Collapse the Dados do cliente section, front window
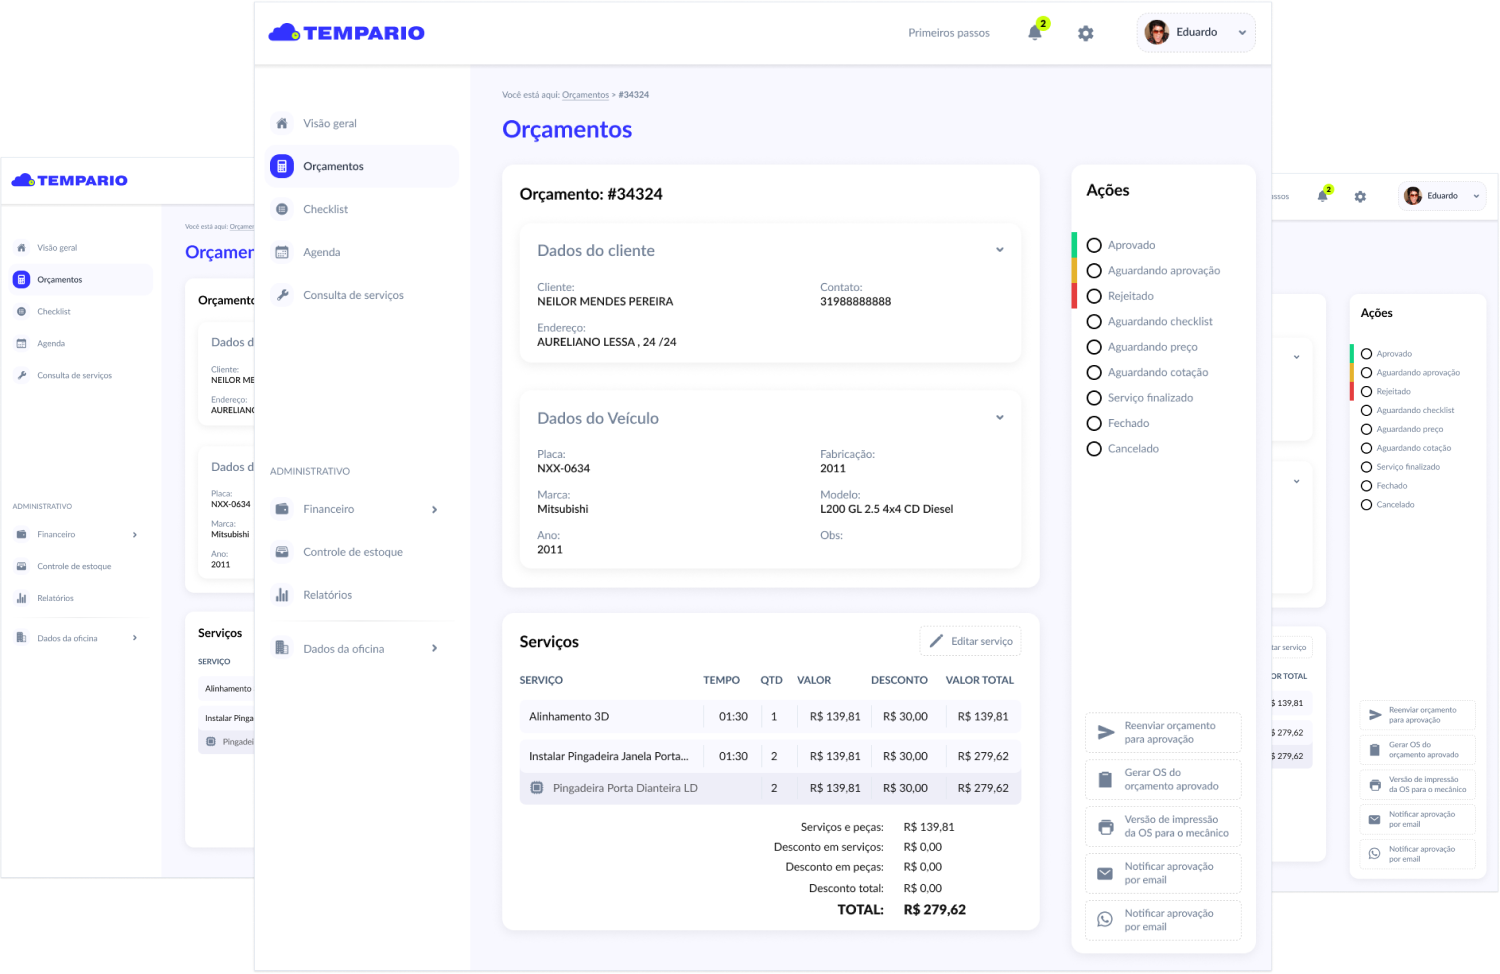 tap(999, 250)
